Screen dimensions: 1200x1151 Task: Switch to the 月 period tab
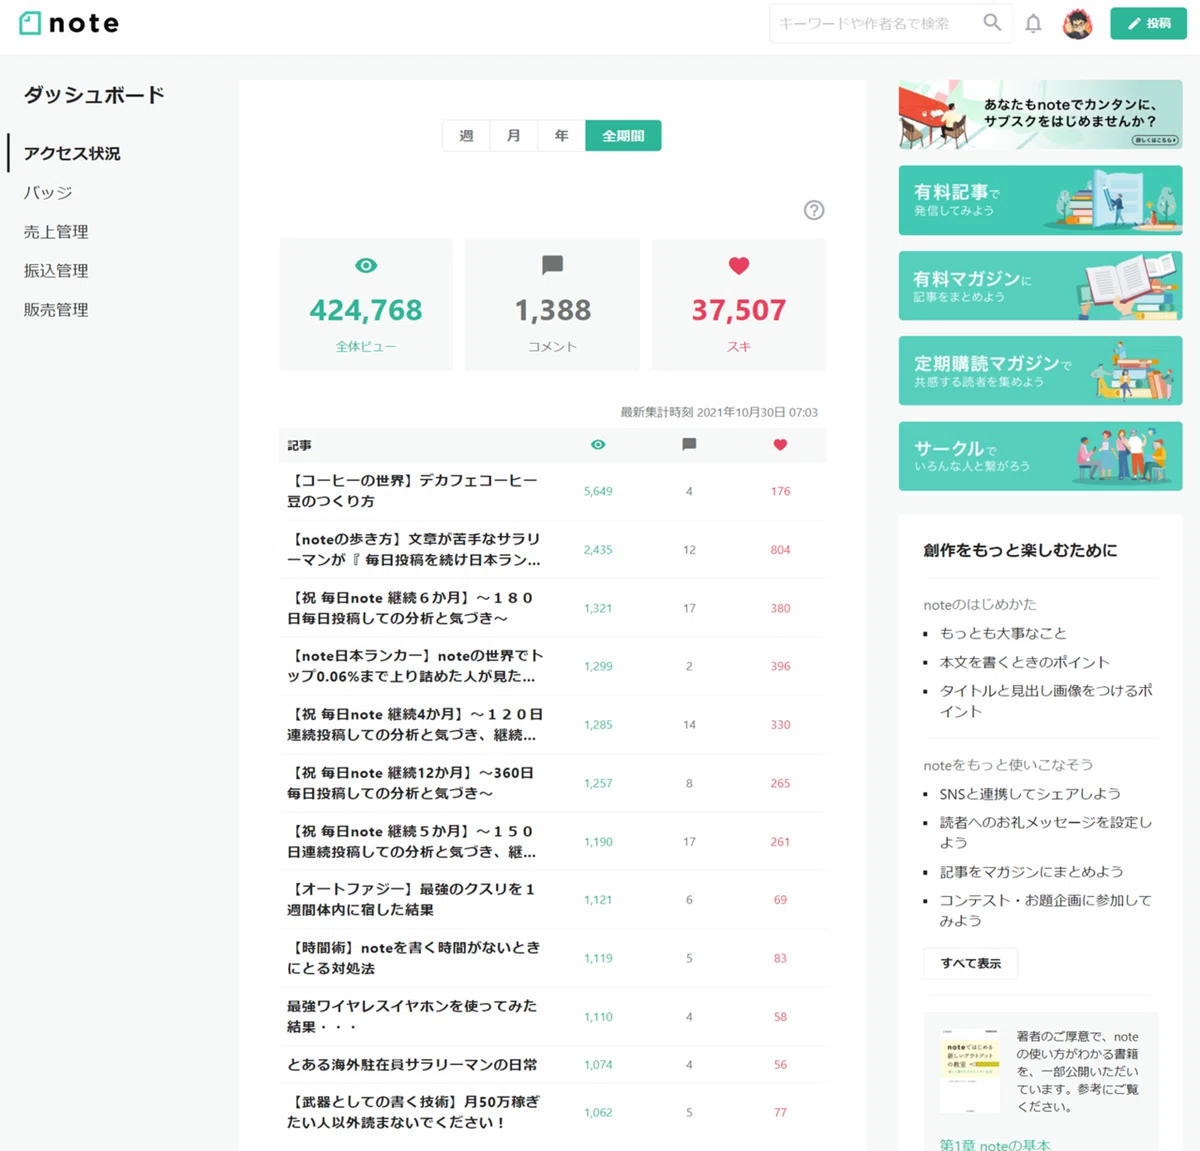coord(514,136)
